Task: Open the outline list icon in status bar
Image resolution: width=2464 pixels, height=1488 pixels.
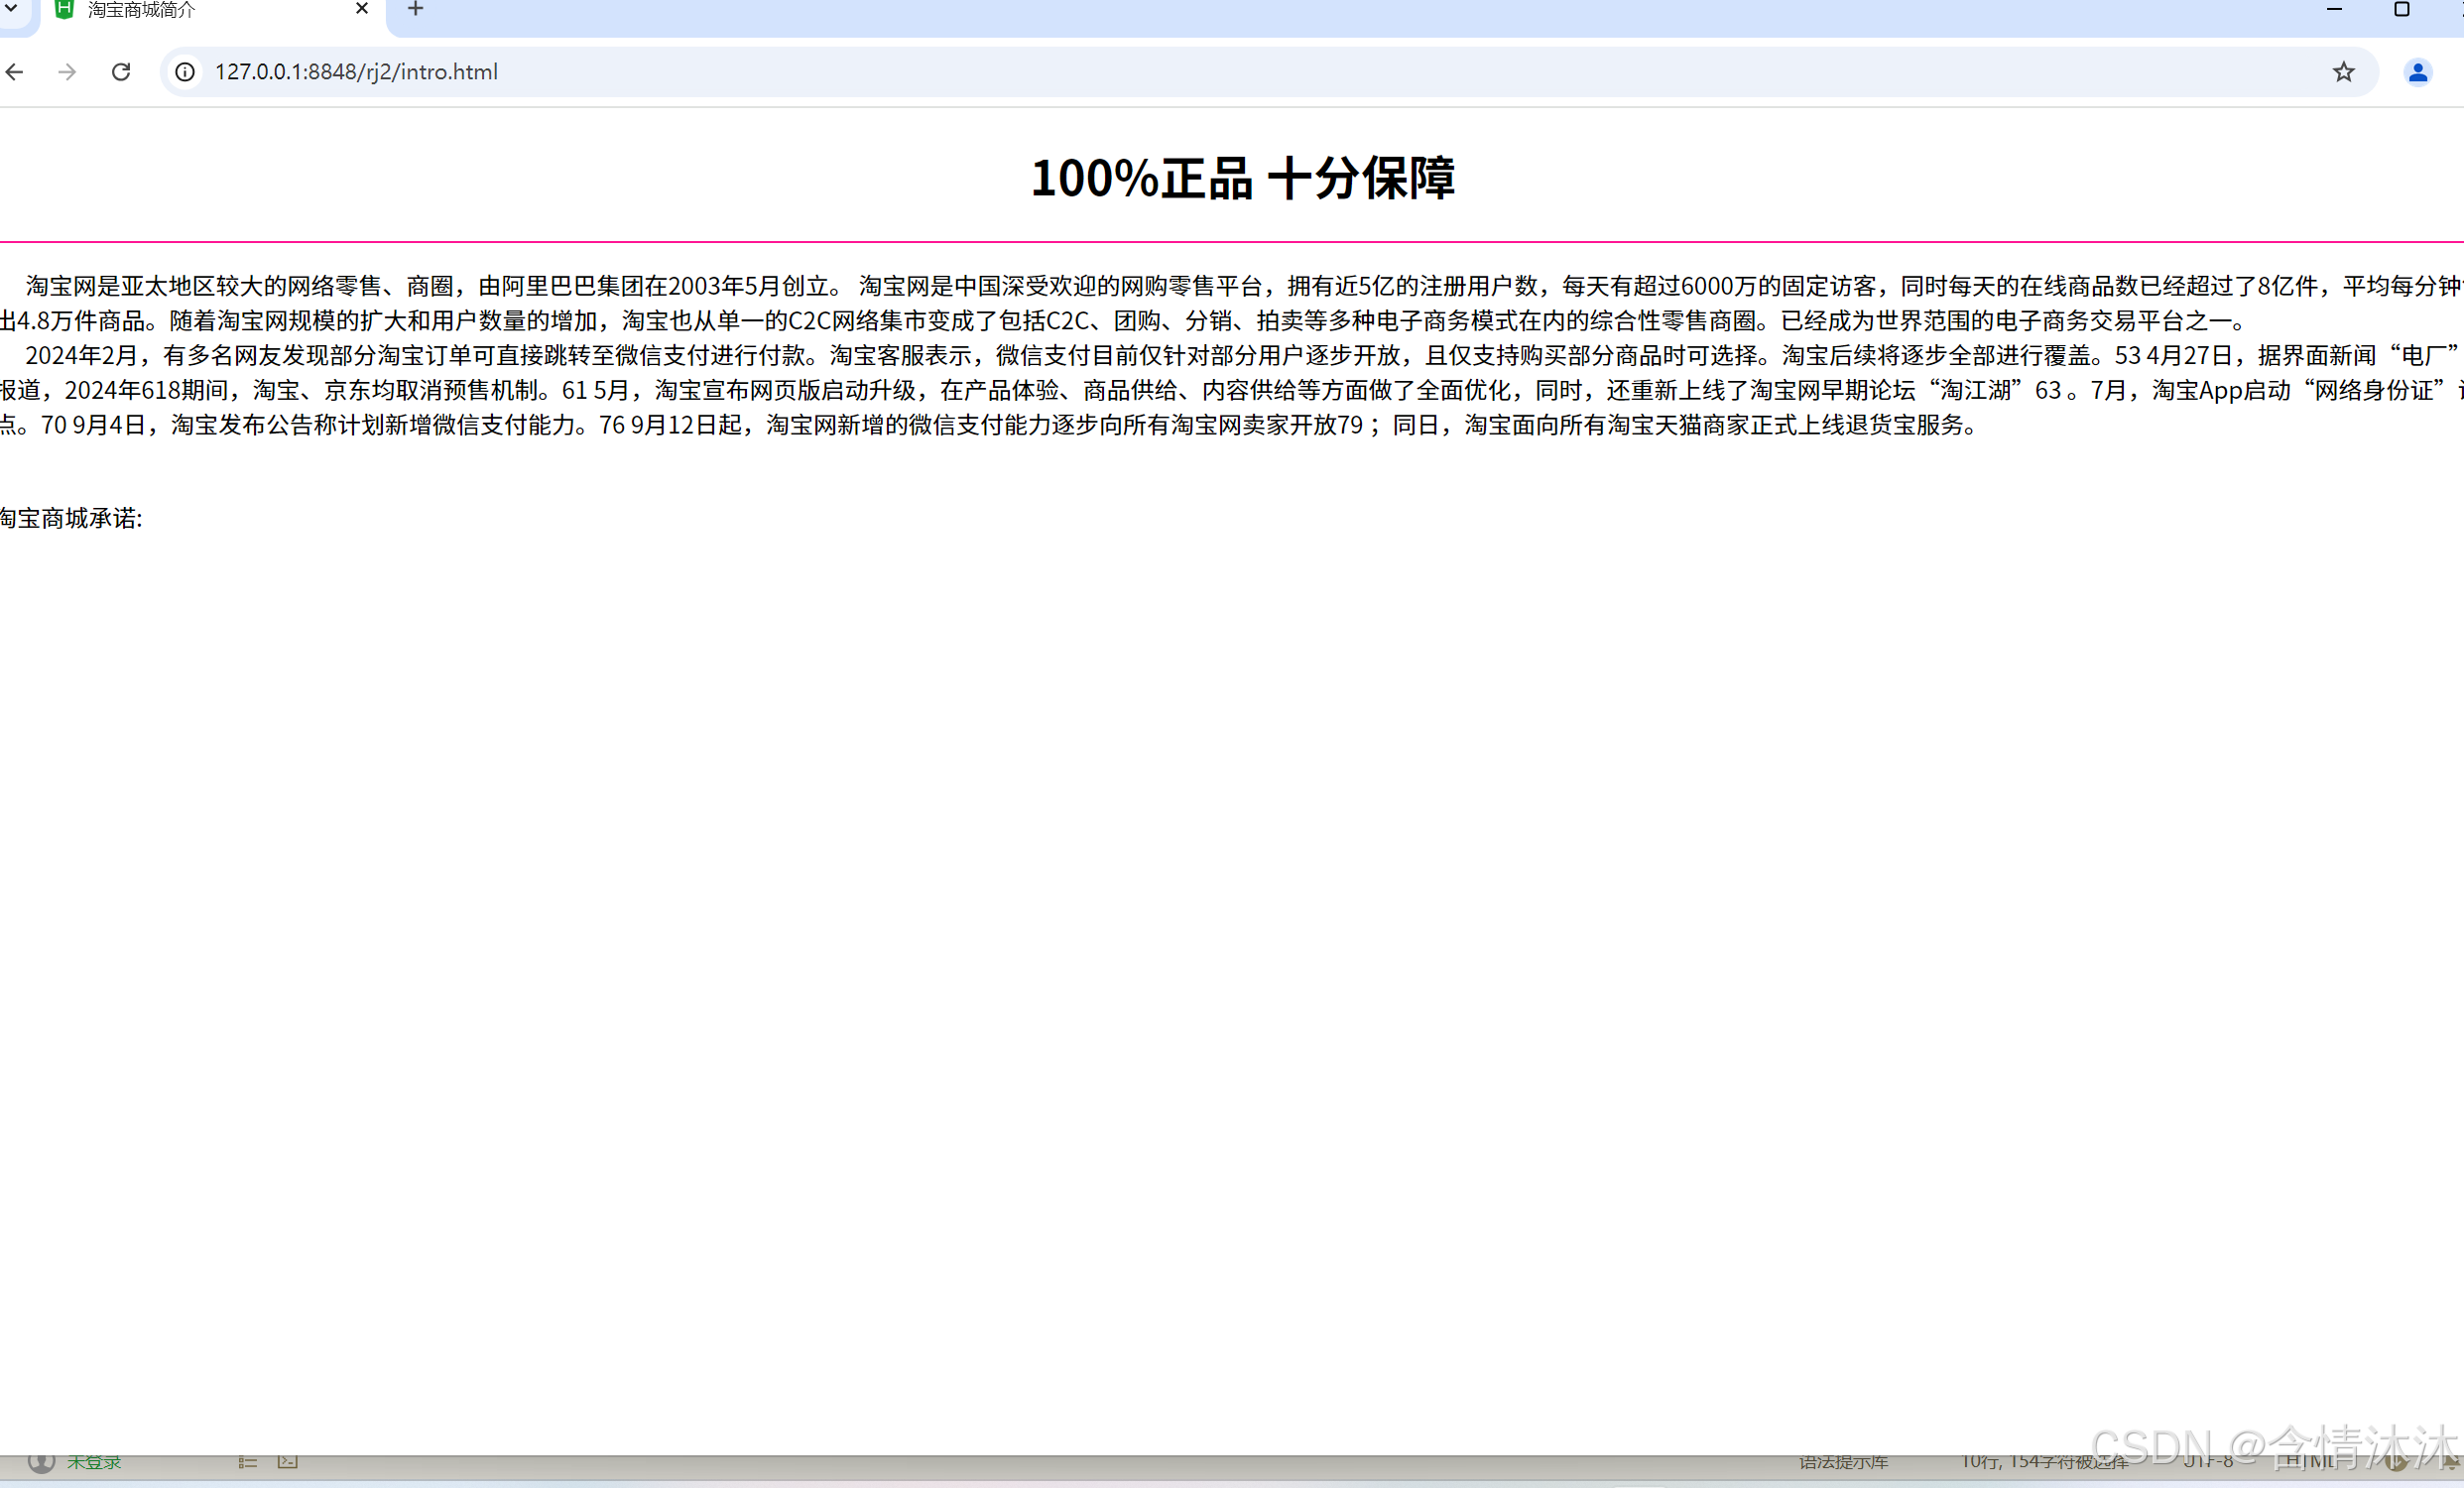Action: tap(248, 1462)
